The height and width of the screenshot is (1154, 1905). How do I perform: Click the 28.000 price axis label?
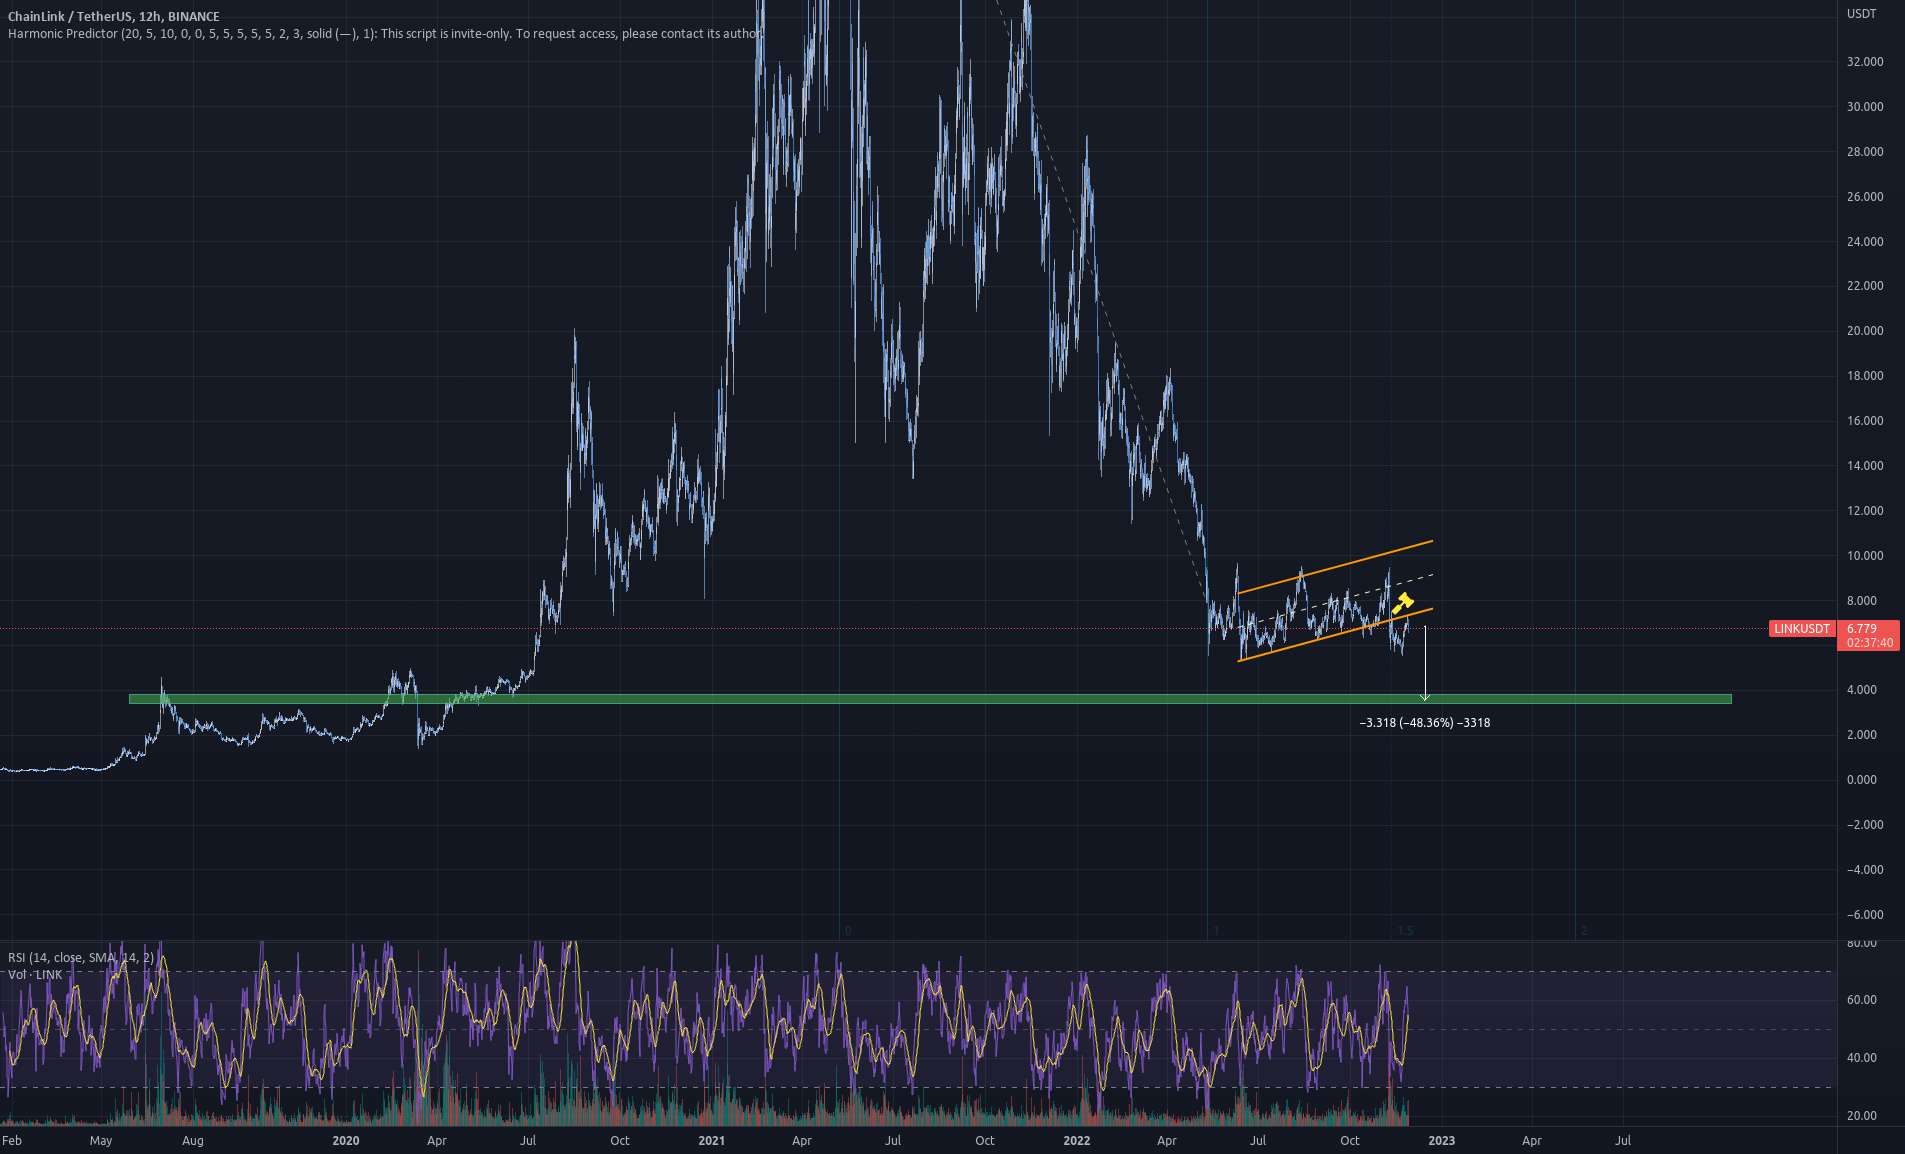coord(1865,152)
